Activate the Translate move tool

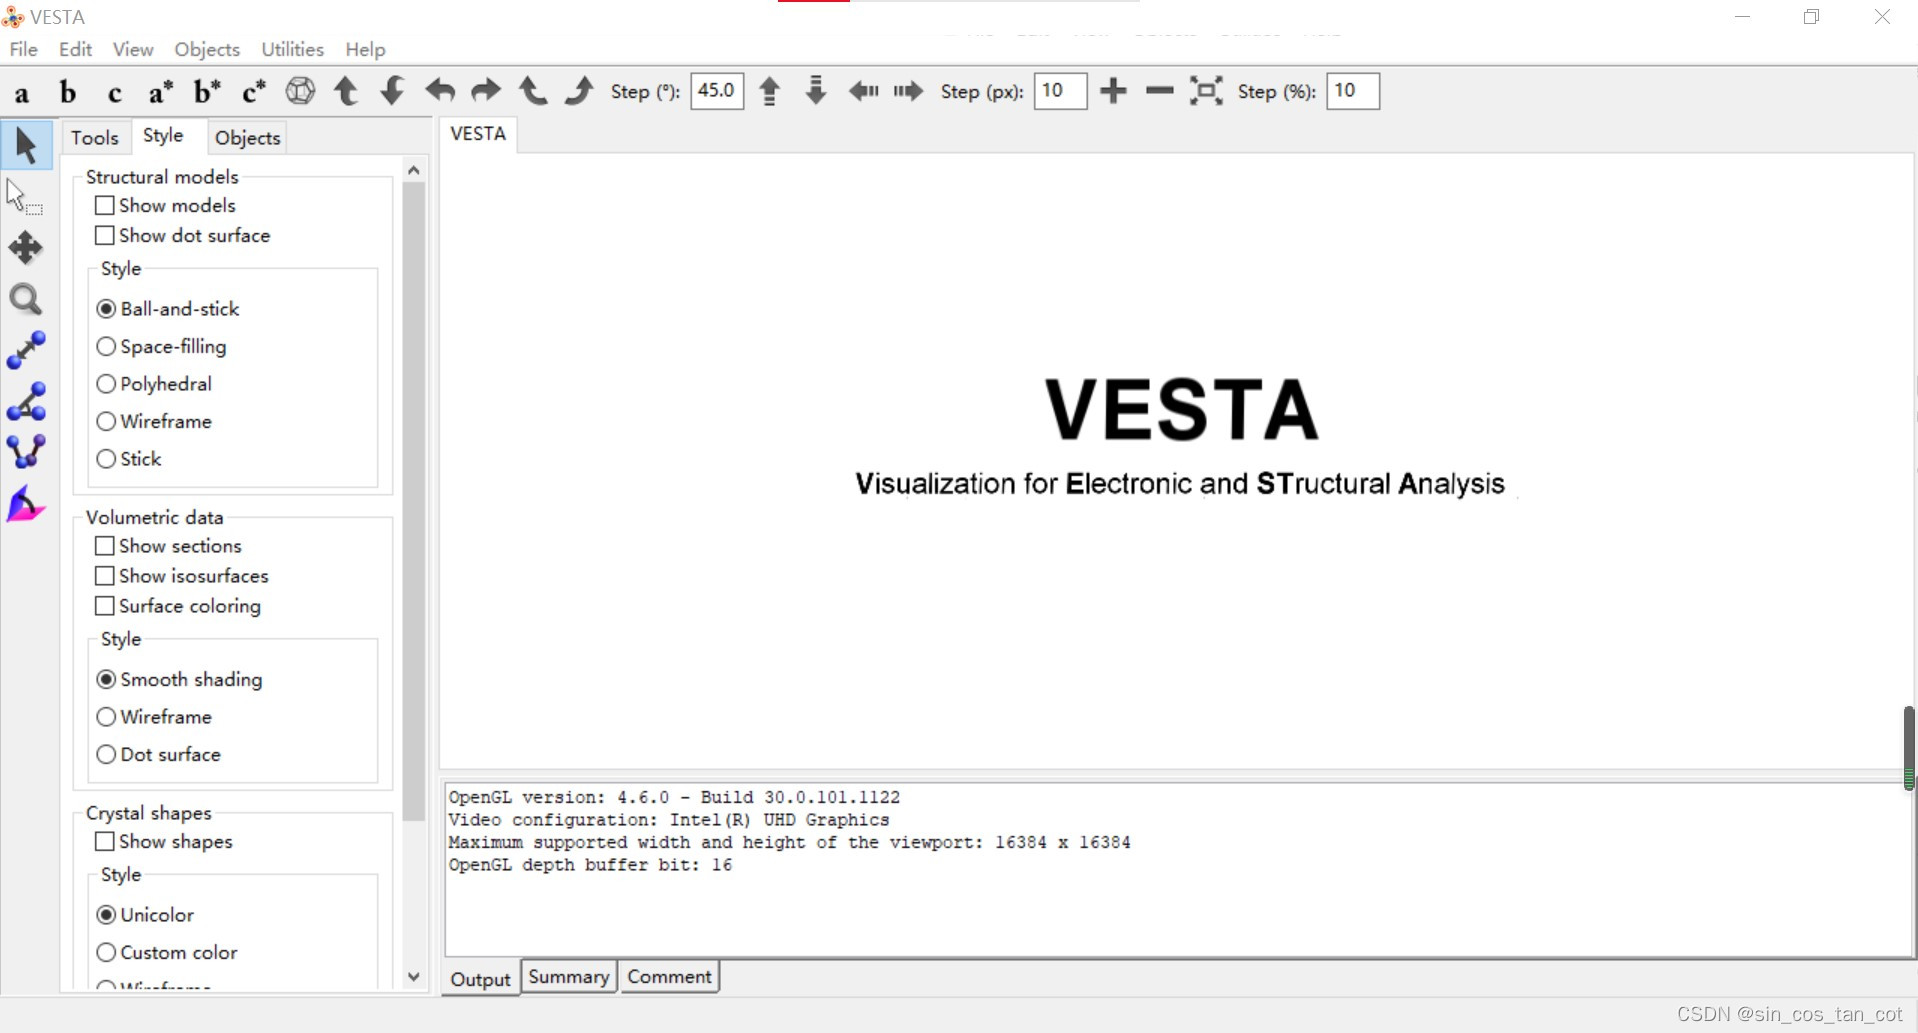26,248
